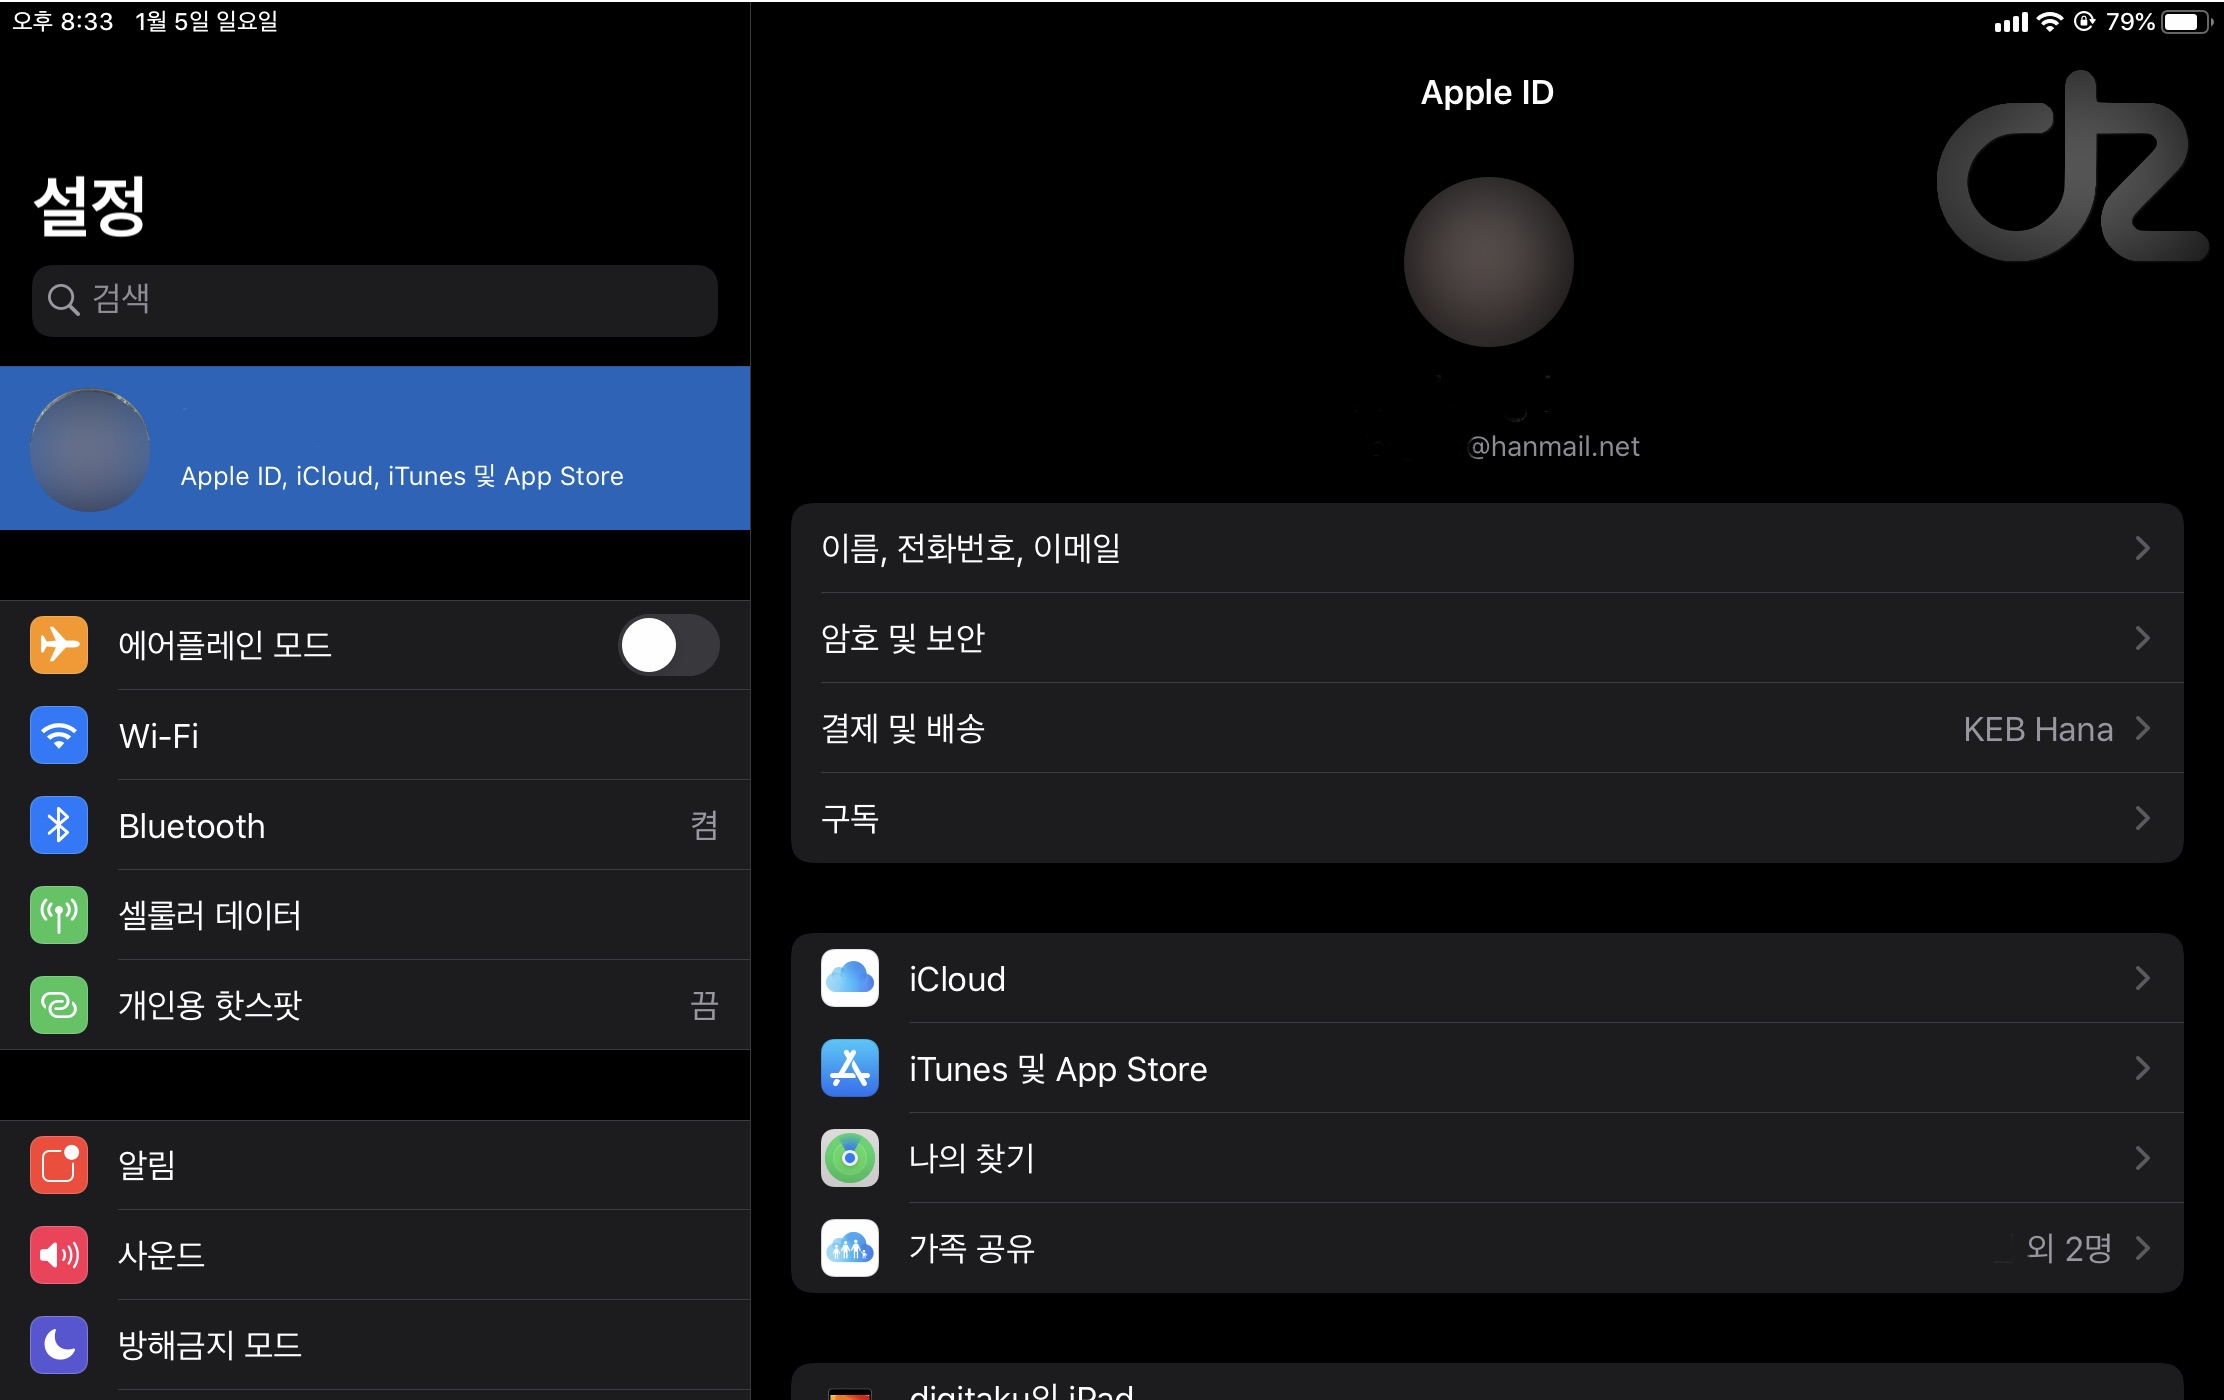Image resolution: width=2224 pixels, height=1400 pixels.
Task: Tap the Personal Hotspot link icon
Action: [x=59, y=1005]
